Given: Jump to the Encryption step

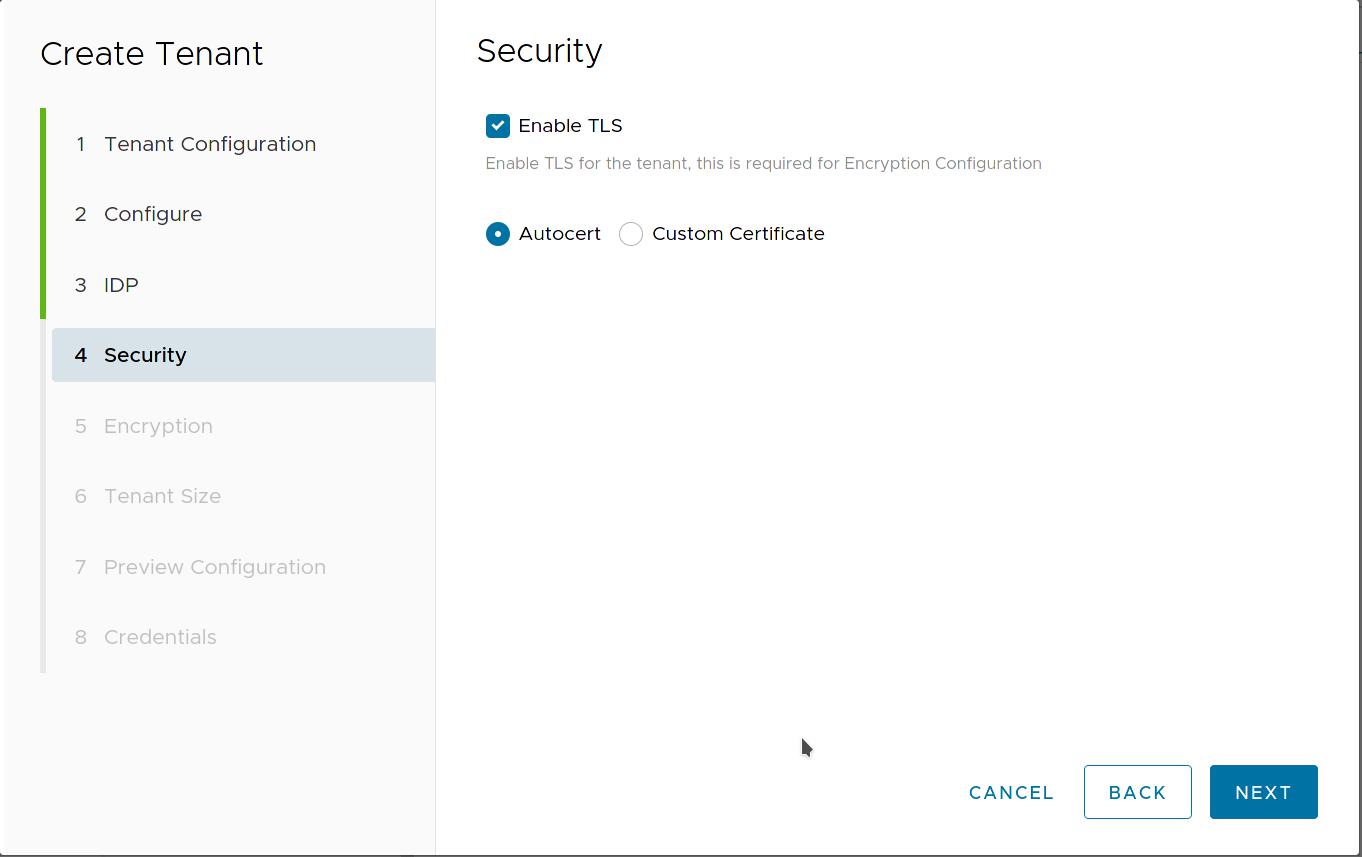Looking at the screenshot, I should (158, 426).
